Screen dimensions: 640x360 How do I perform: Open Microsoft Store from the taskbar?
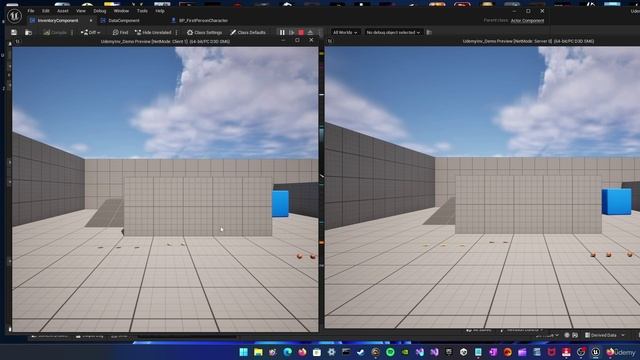coord(317,352)
